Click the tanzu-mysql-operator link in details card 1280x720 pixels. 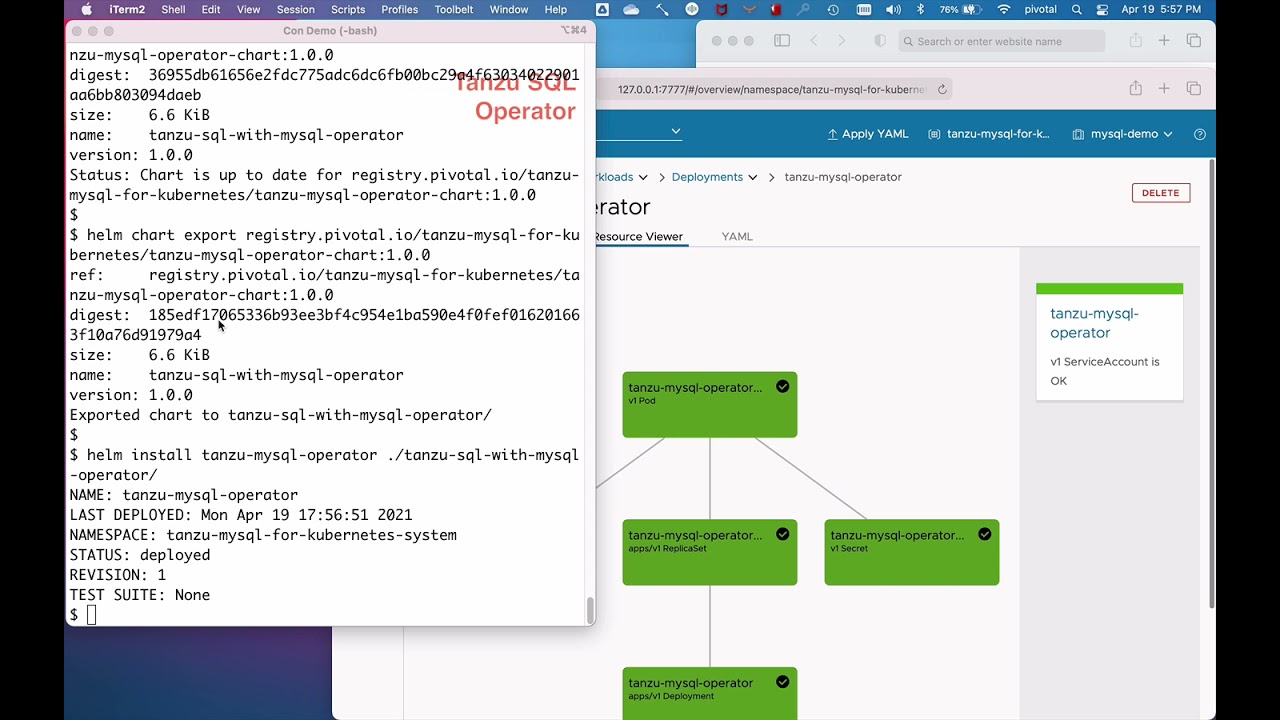(x=1094, y=323)
